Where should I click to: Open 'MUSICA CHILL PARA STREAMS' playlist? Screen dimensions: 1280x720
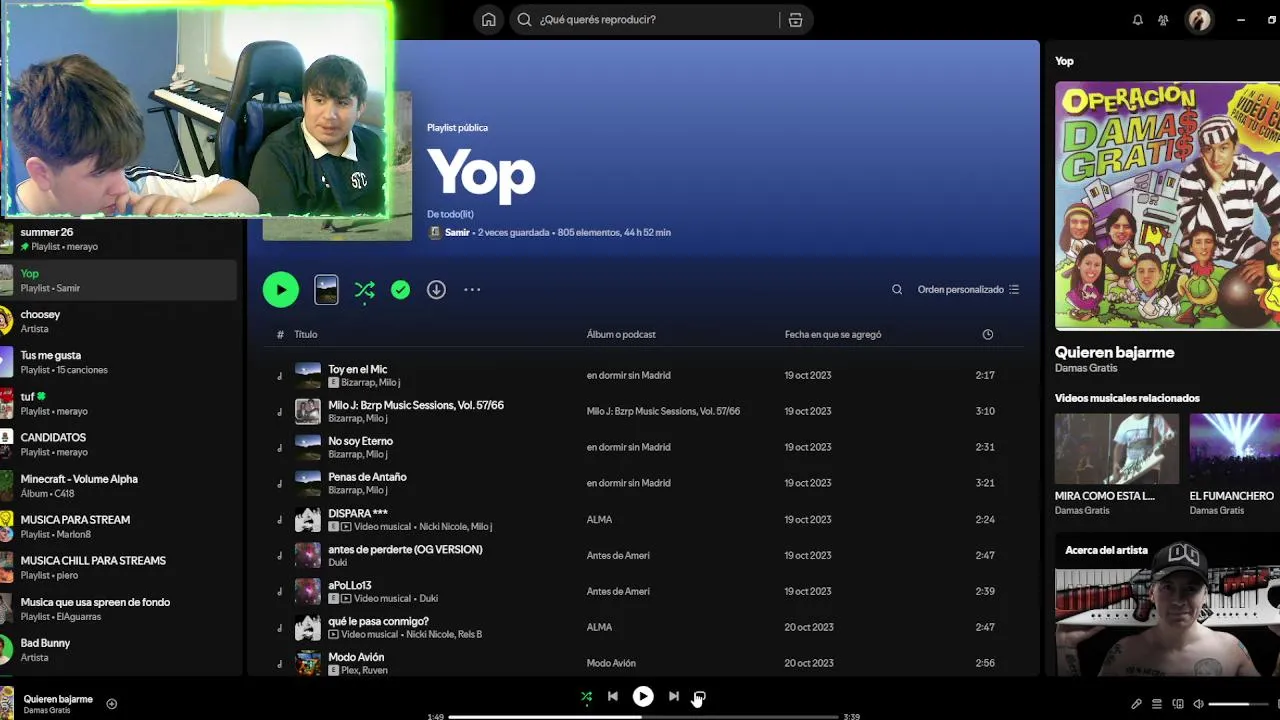click(120, 568)
